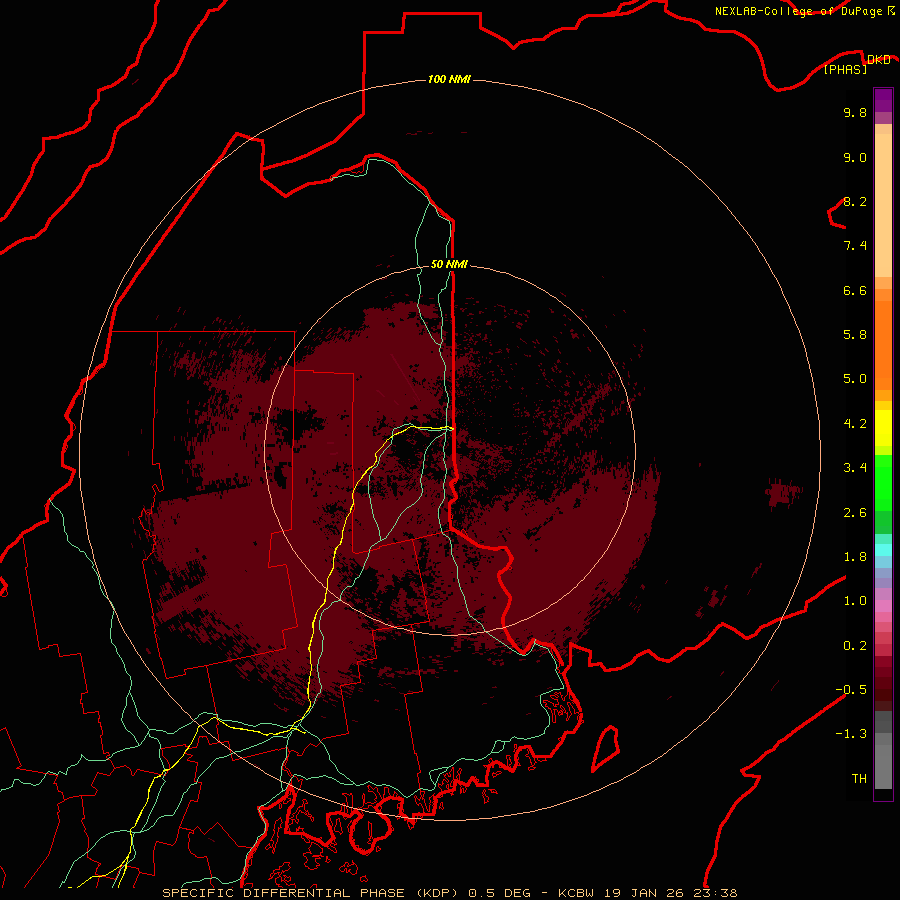This screenshot has width=900, height=900.
Task: Click the -1.3 value on color scale
Action: click(851, 734)
